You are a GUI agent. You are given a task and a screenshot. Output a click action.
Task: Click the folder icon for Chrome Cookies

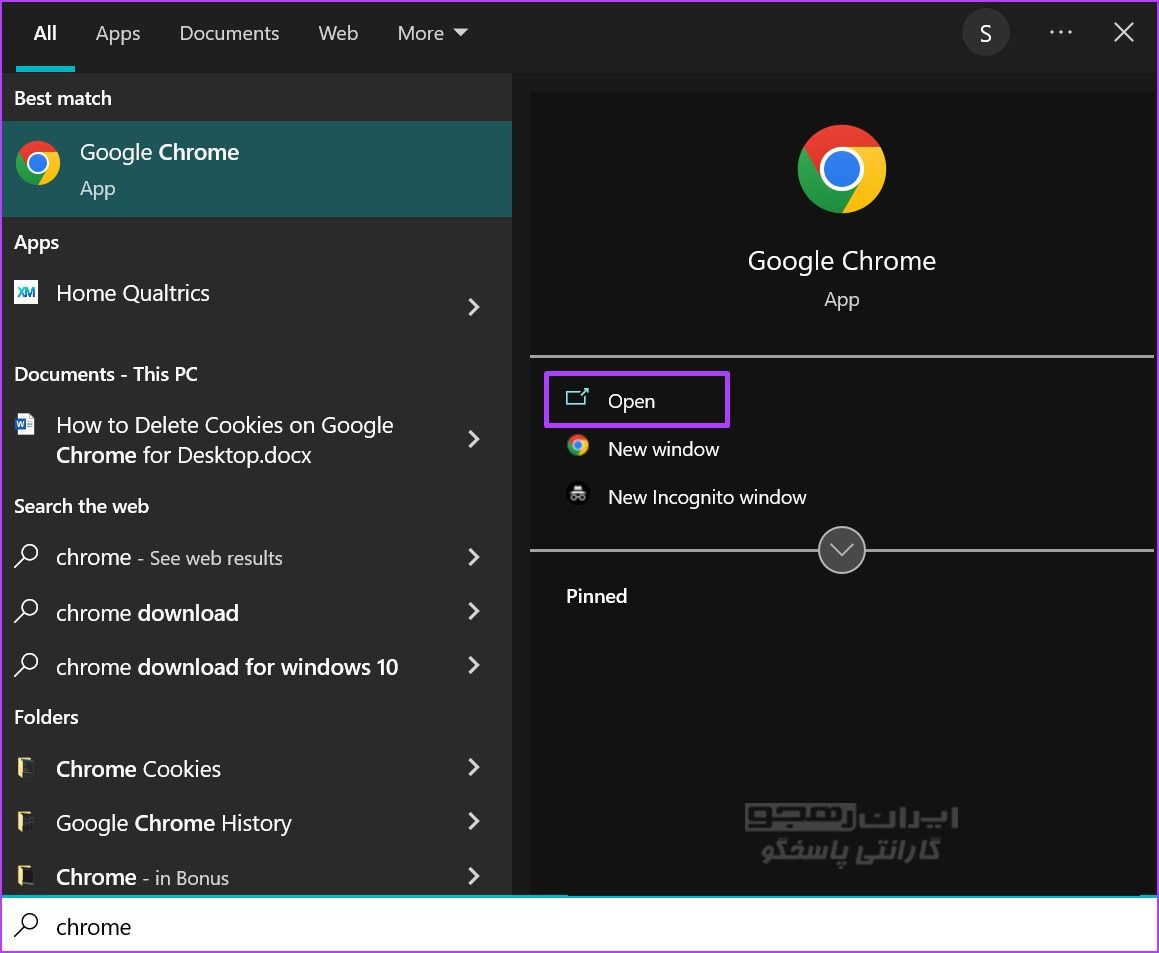25,767
